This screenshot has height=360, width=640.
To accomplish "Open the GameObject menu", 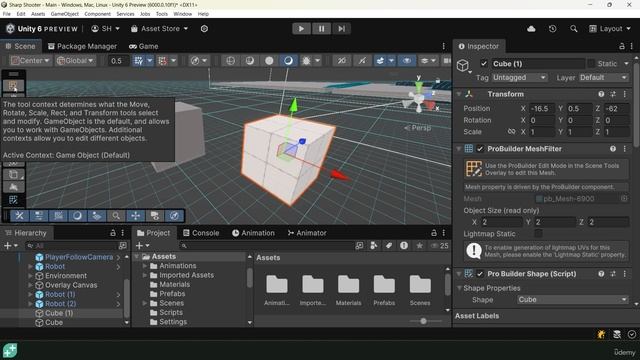I will coord(64,14).
